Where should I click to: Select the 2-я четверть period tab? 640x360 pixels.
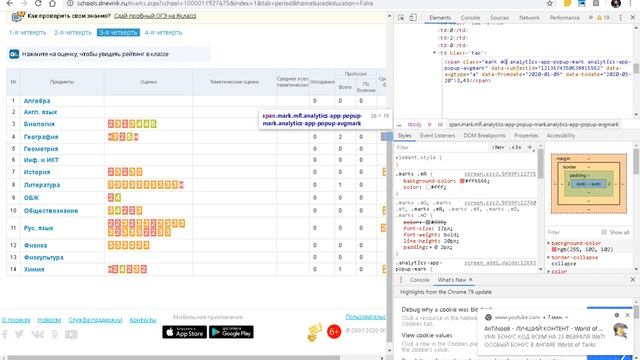tap(73, 33)
